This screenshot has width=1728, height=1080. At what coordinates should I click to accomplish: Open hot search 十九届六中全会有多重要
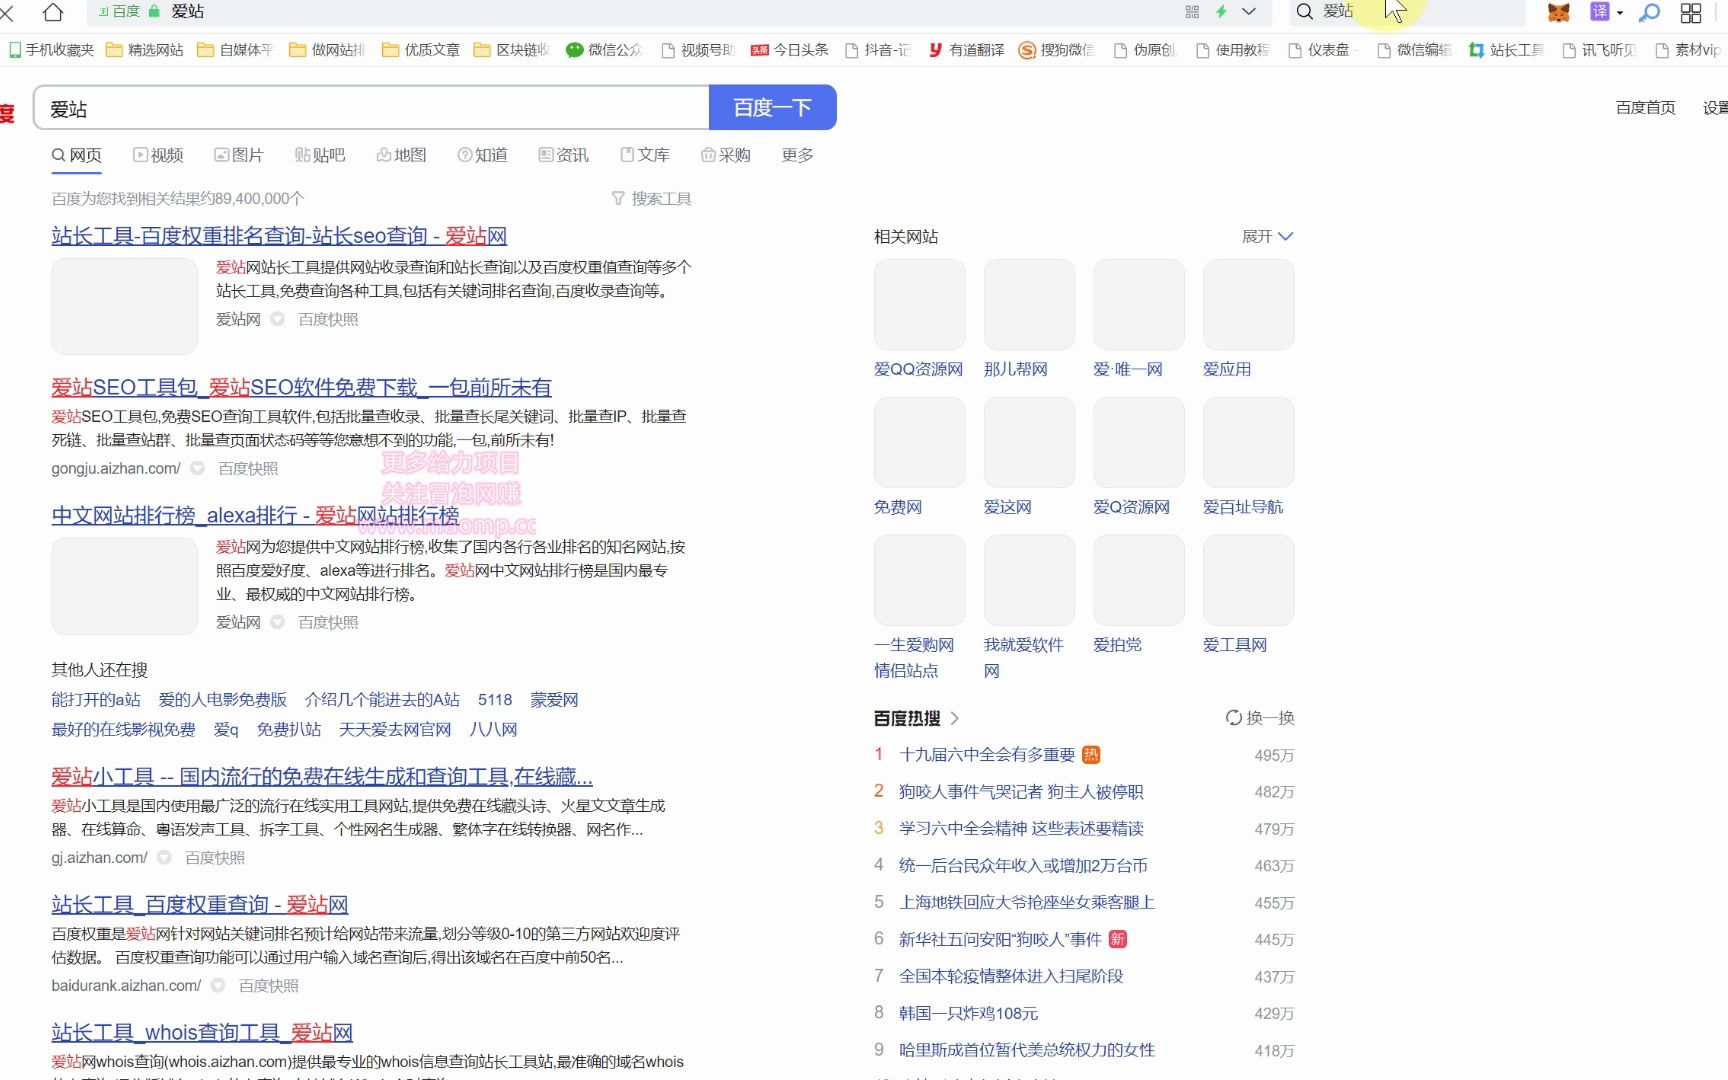pos(987,755)
